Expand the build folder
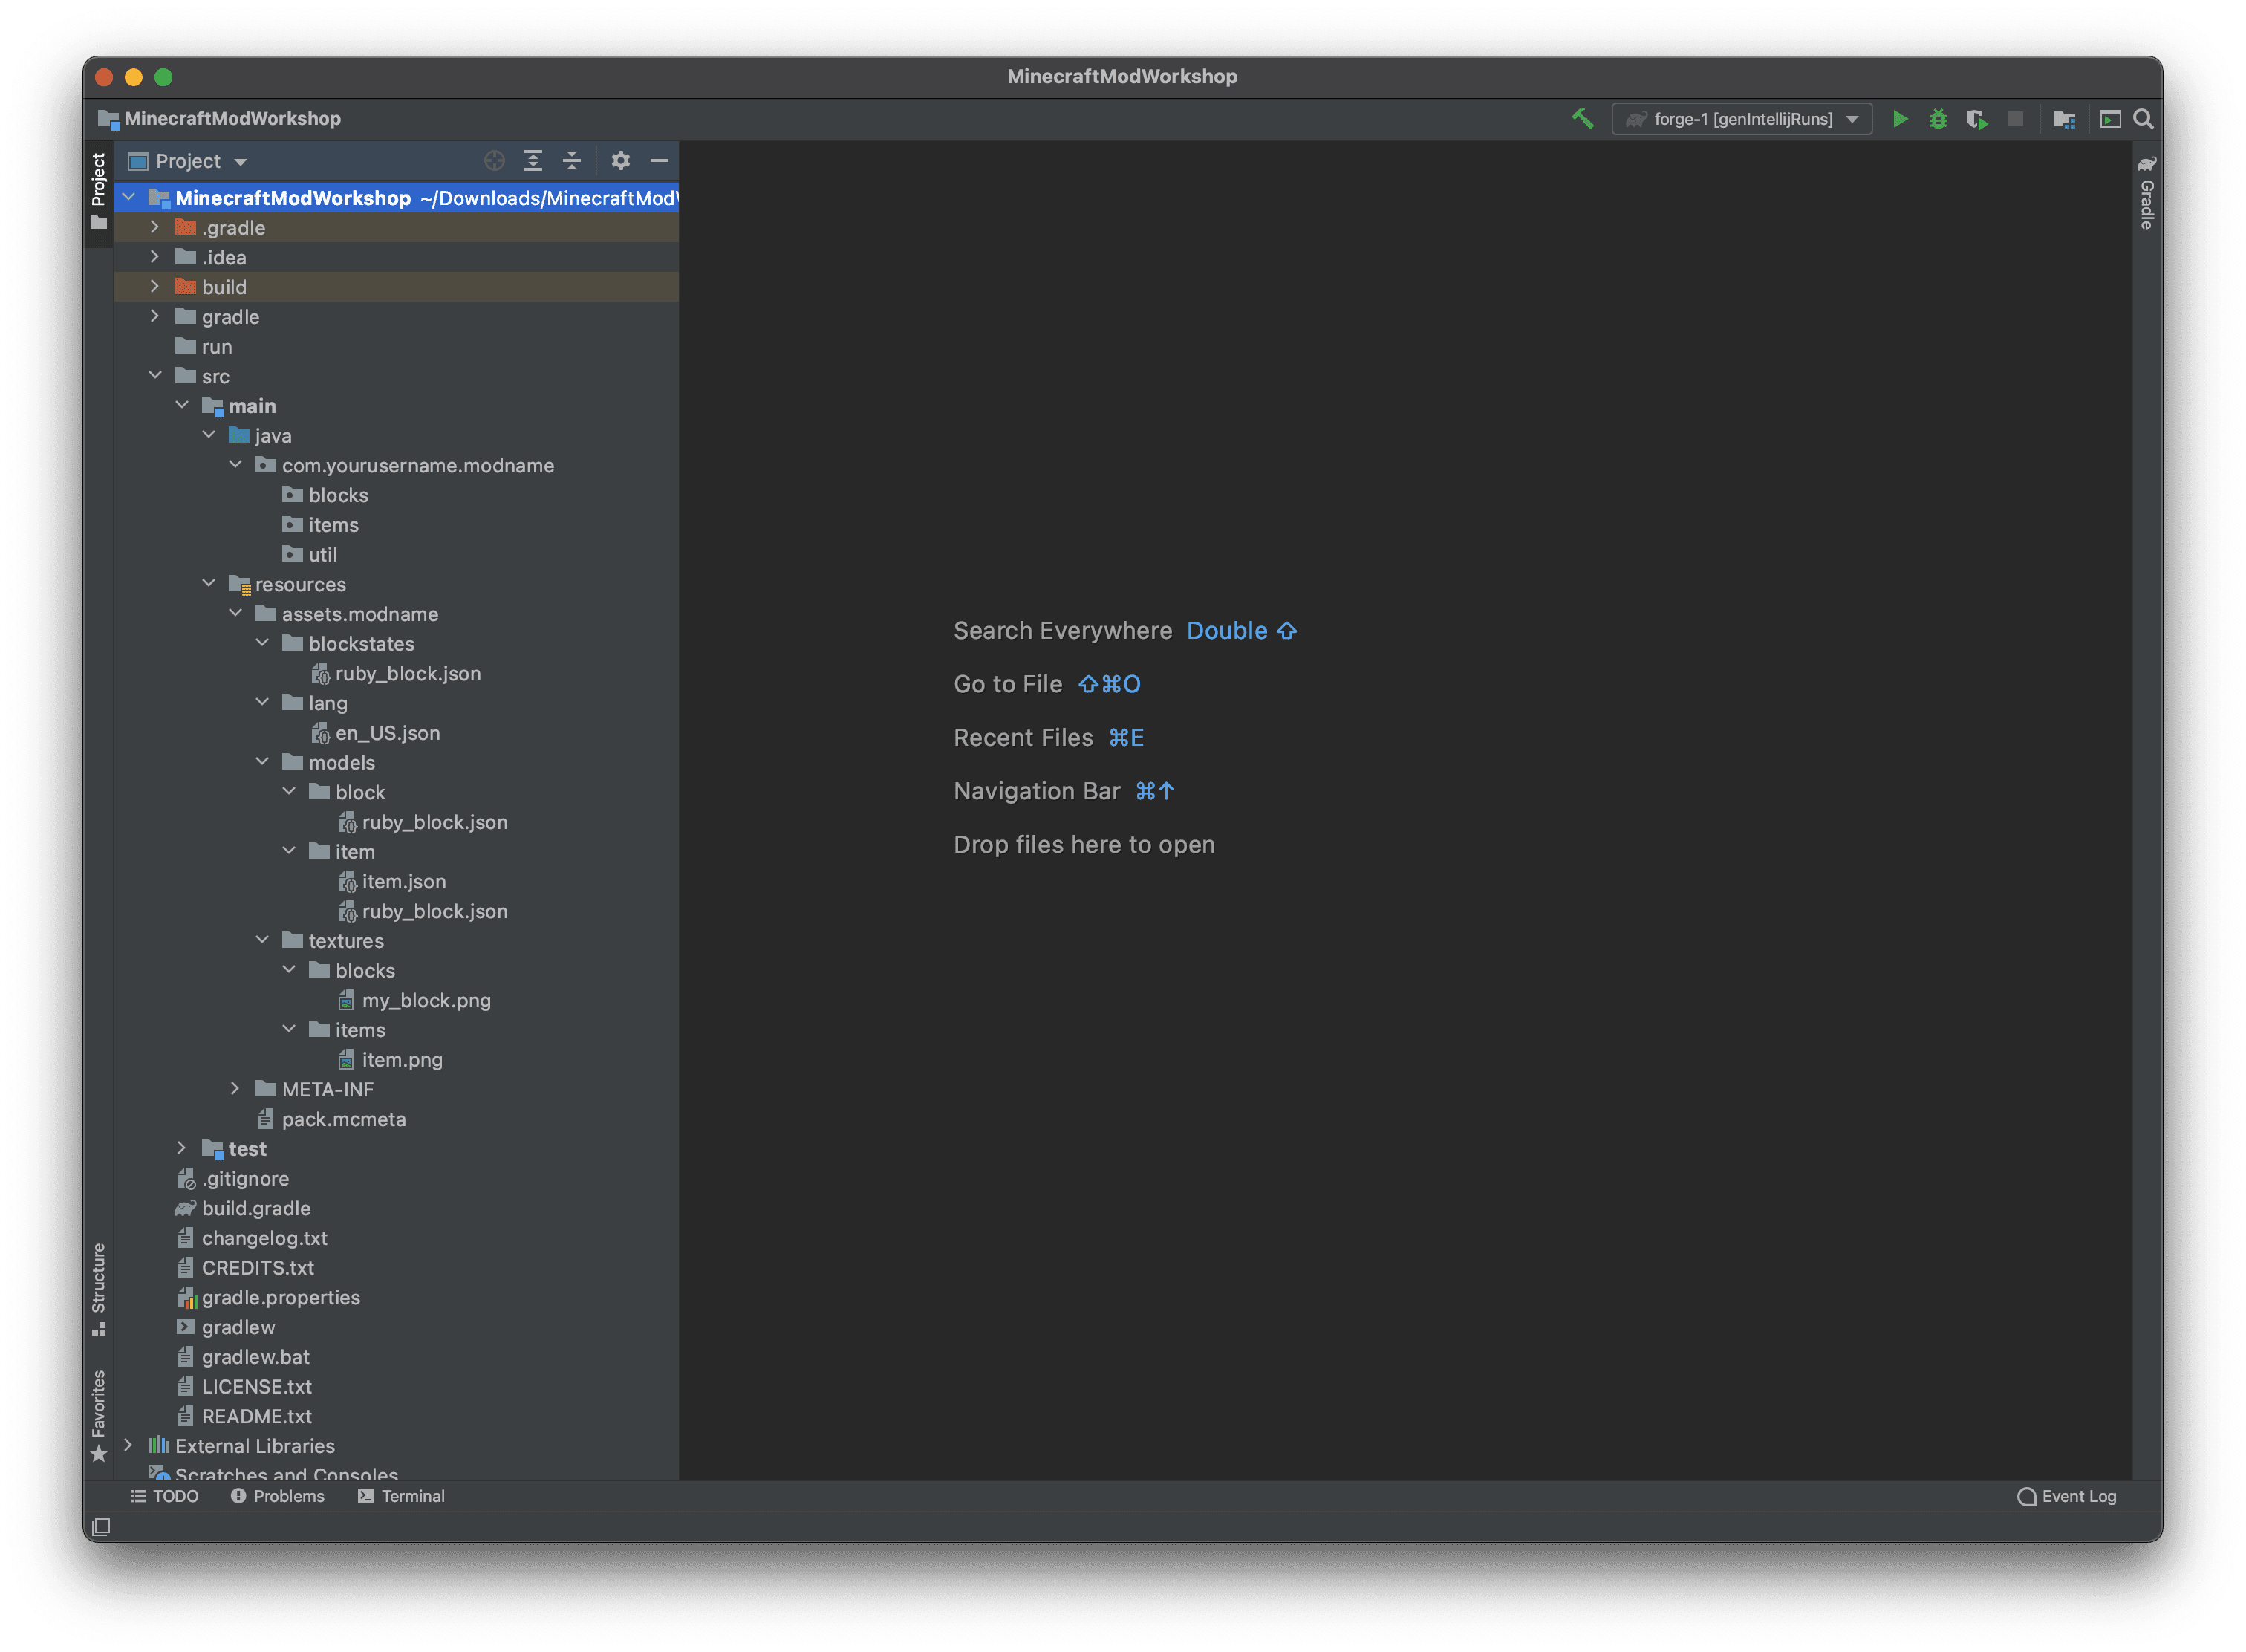 pos(155,287)
